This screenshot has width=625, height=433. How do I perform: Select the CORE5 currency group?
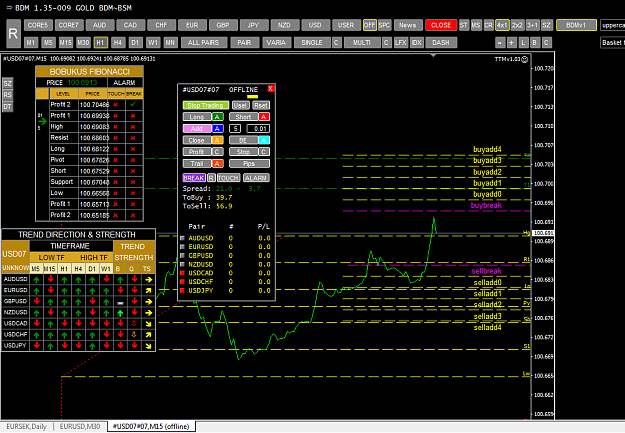[38, 25]
